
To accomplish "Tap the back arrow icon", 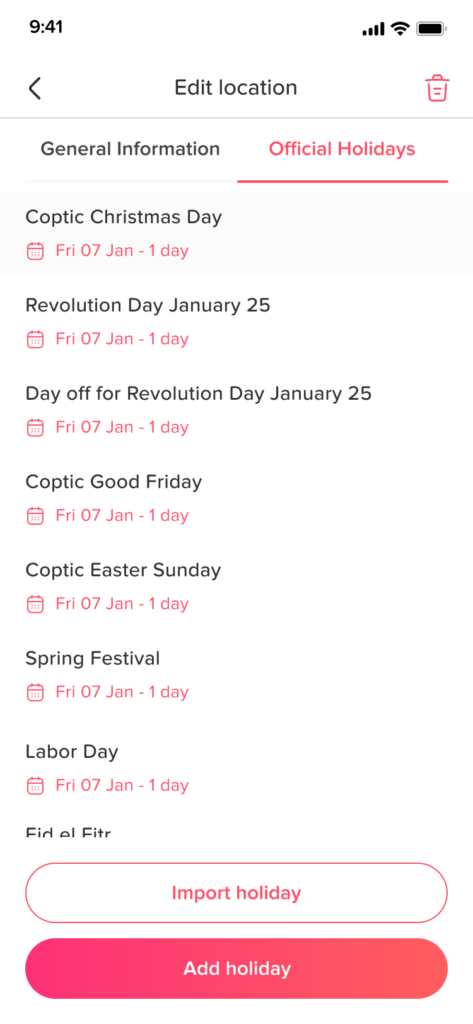I will (x=35, y=88).
